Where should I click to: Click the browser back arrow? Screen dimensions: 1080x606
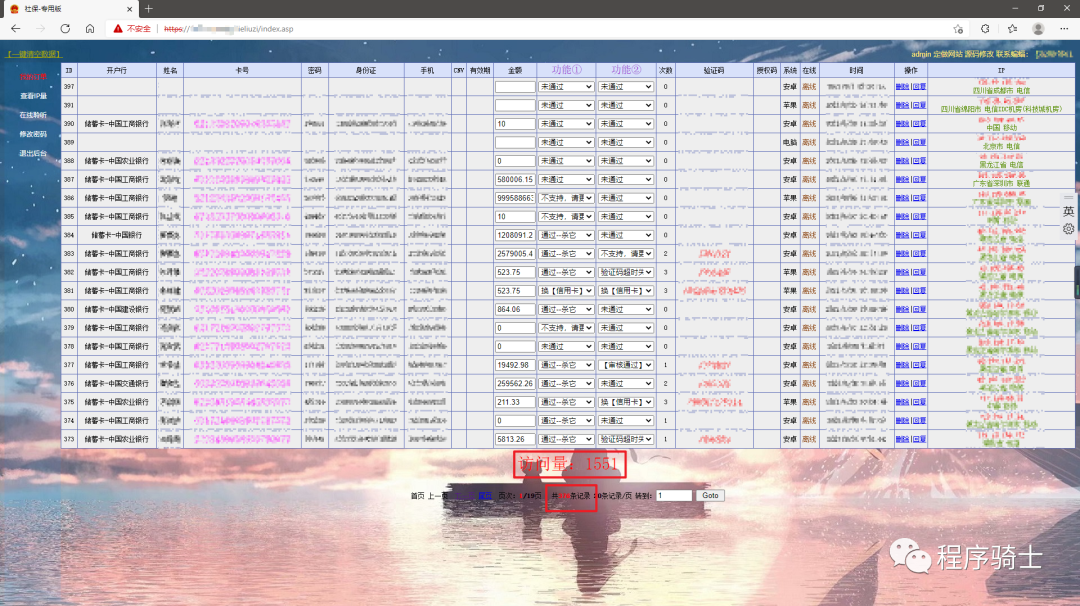point(16,29)
